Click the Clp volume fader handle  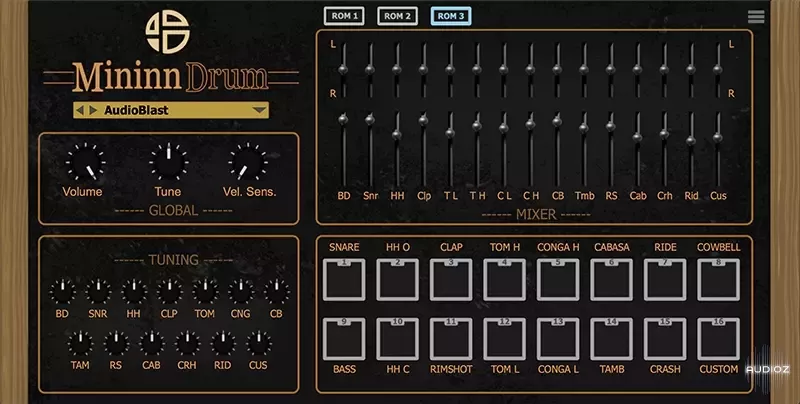pos(423,120)
